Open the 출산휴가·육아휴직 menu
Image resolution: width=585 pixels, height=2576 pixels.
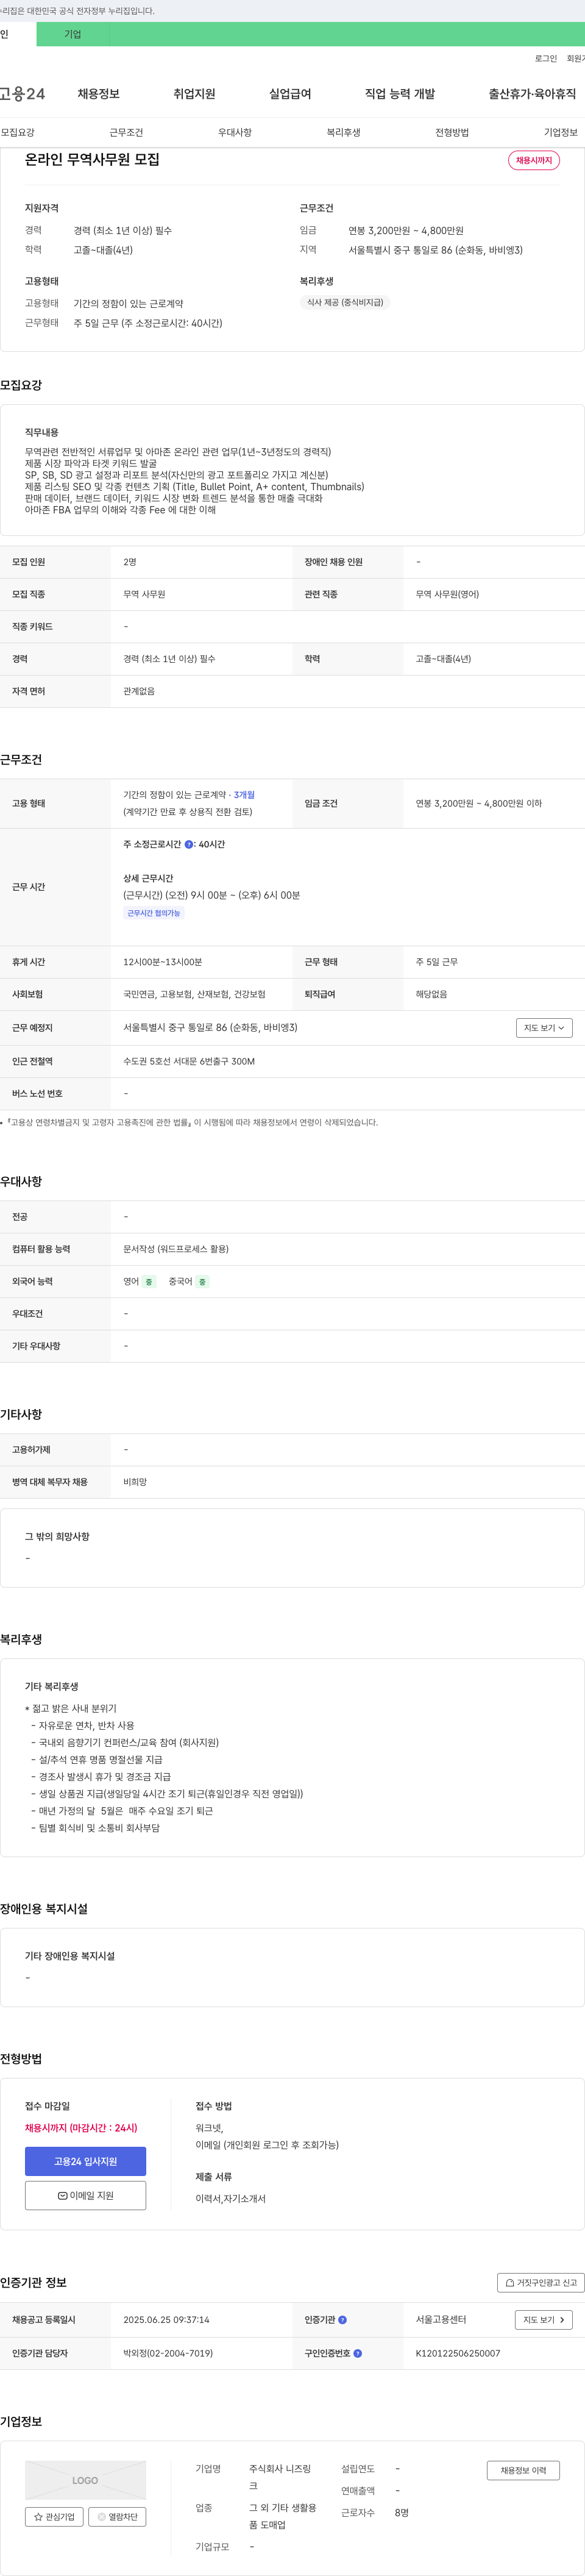tap(532, 94)
